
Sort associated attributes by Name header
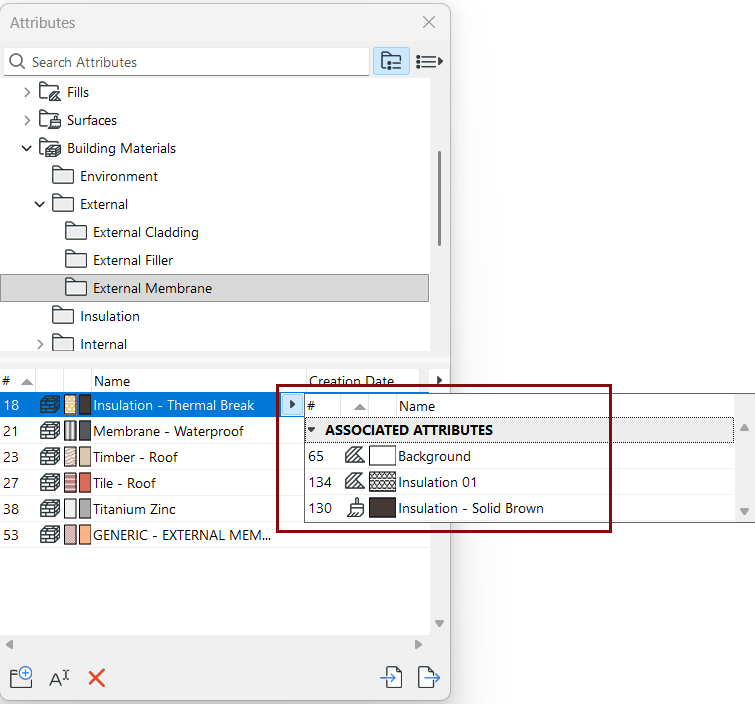point(417,406)
